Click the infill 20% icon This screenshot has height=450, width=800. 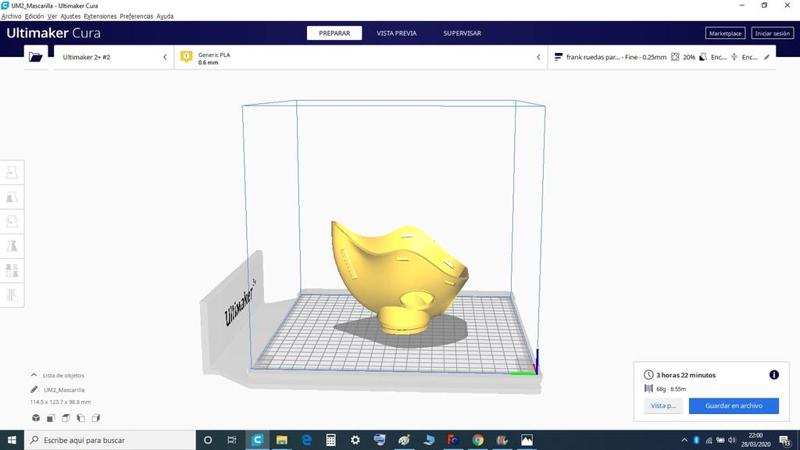pos(675,57)
